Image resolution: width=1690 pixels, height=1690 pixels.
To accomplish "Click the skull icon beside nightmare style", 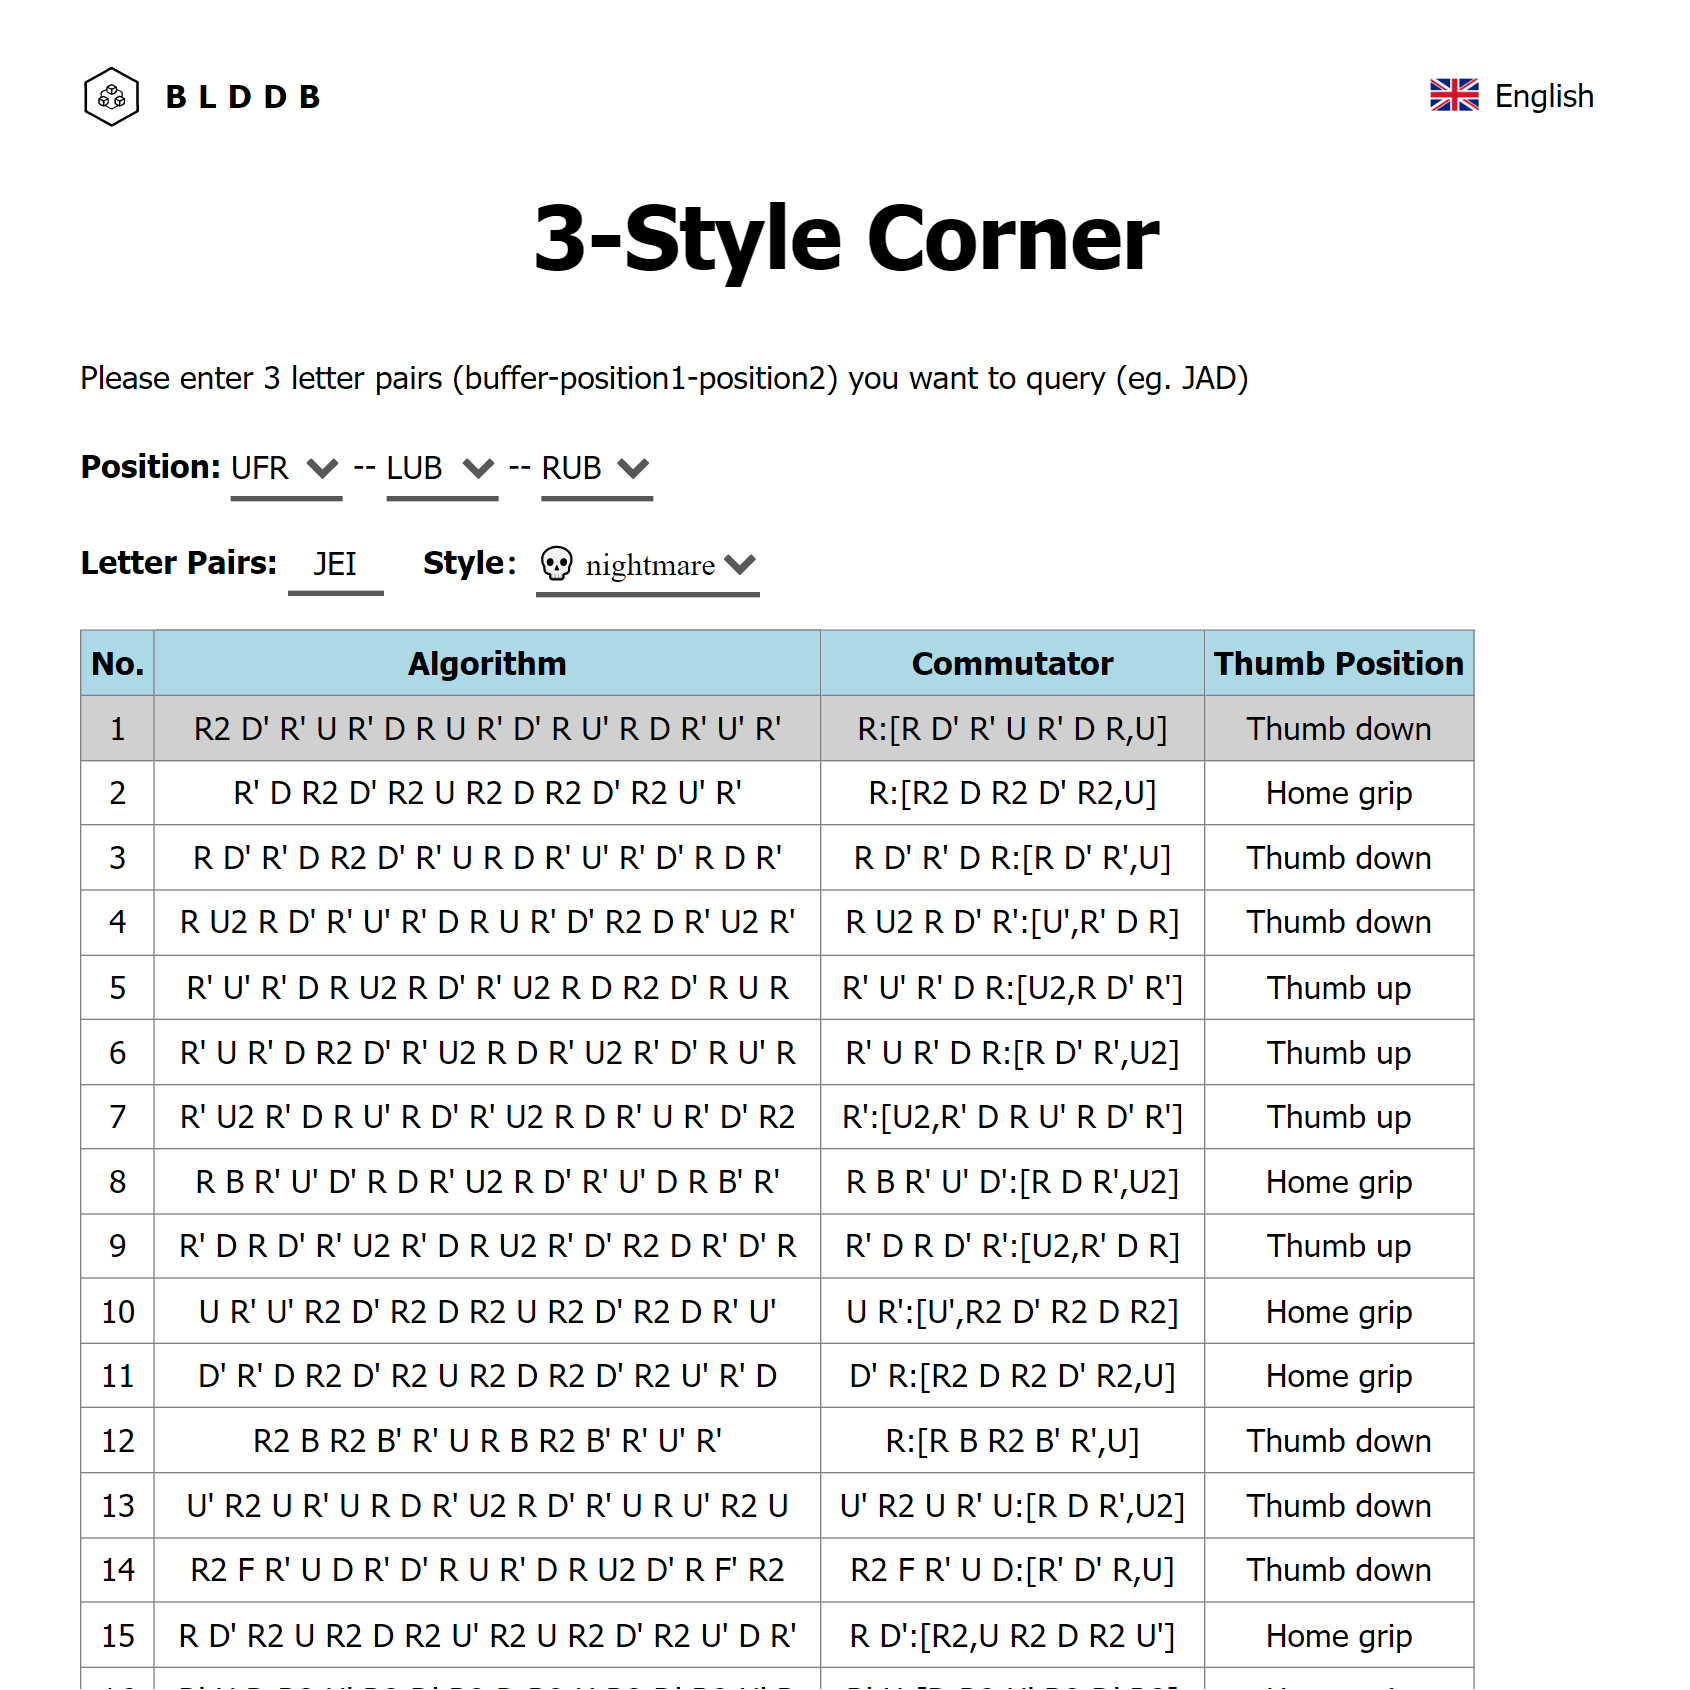I will pos(556,564).
